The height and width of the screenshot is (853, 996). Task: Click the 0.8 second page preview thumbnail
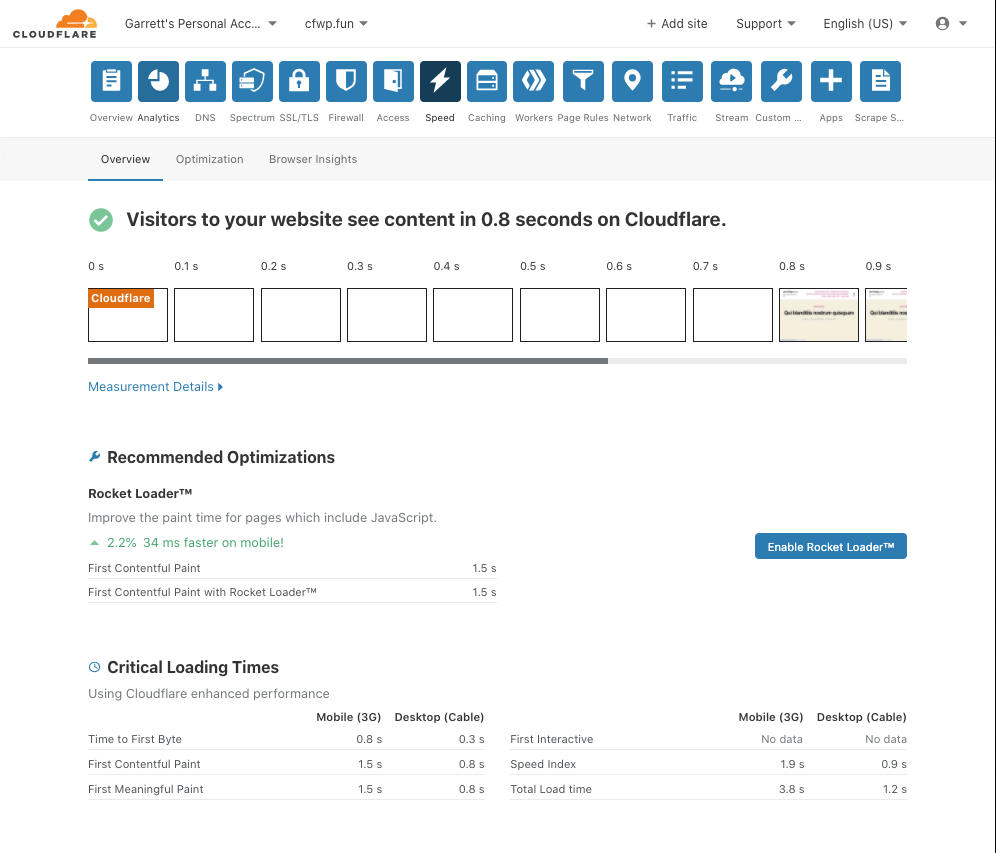[818, 314]
